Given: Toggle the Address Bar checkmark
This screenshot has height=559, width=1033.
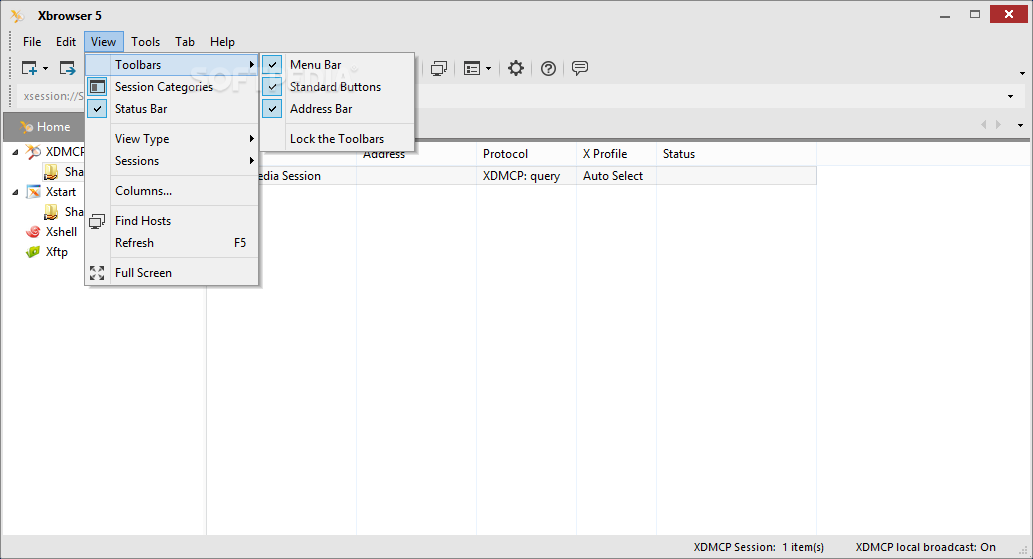Looking at the screenshot, I should (x=272, y=109).
